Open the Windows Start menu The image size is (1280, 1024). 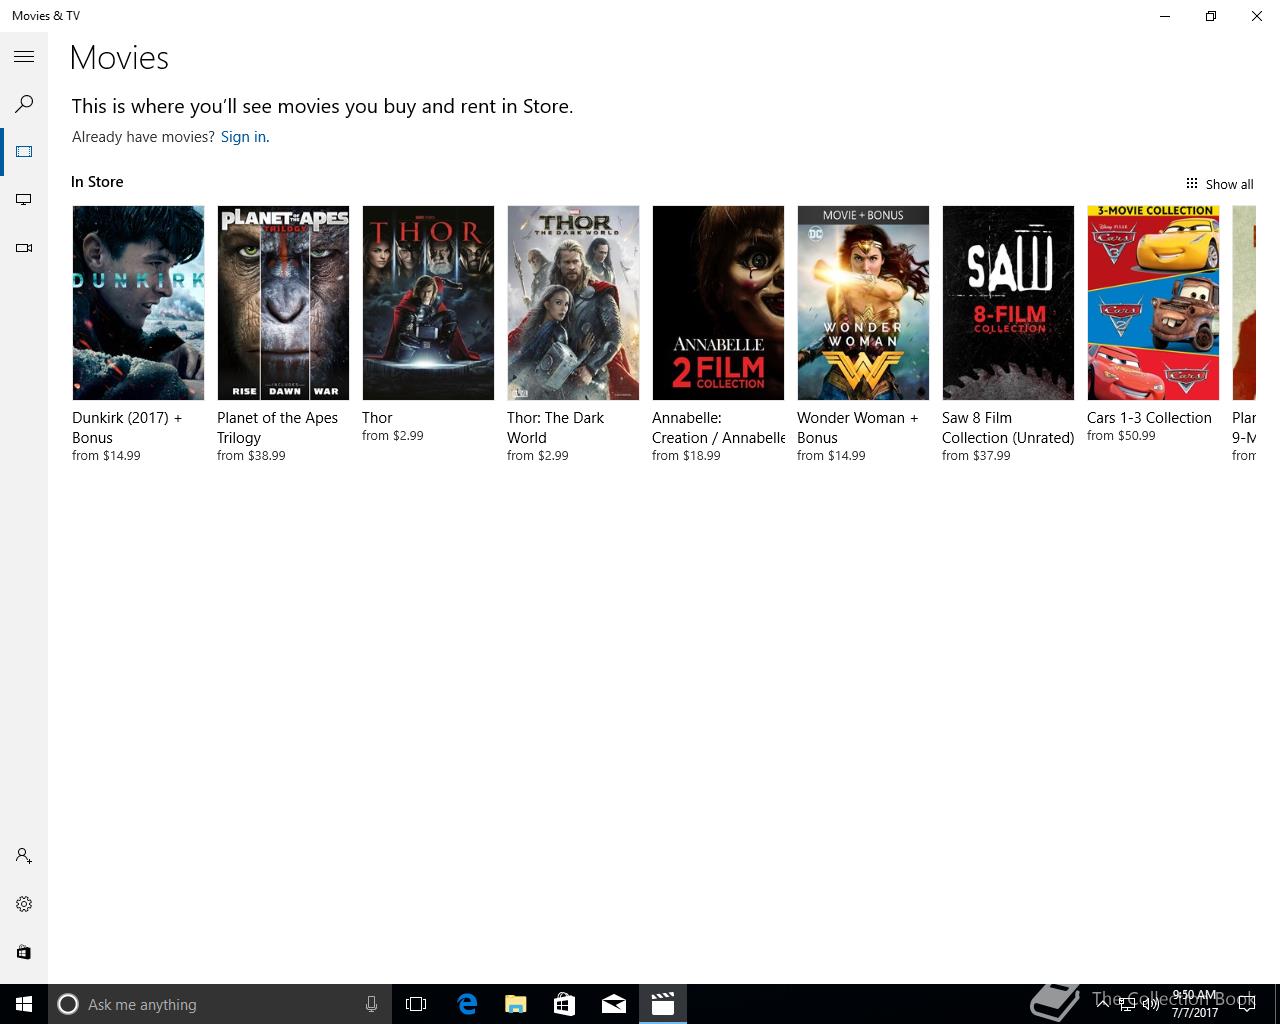tap(24, 1004)
